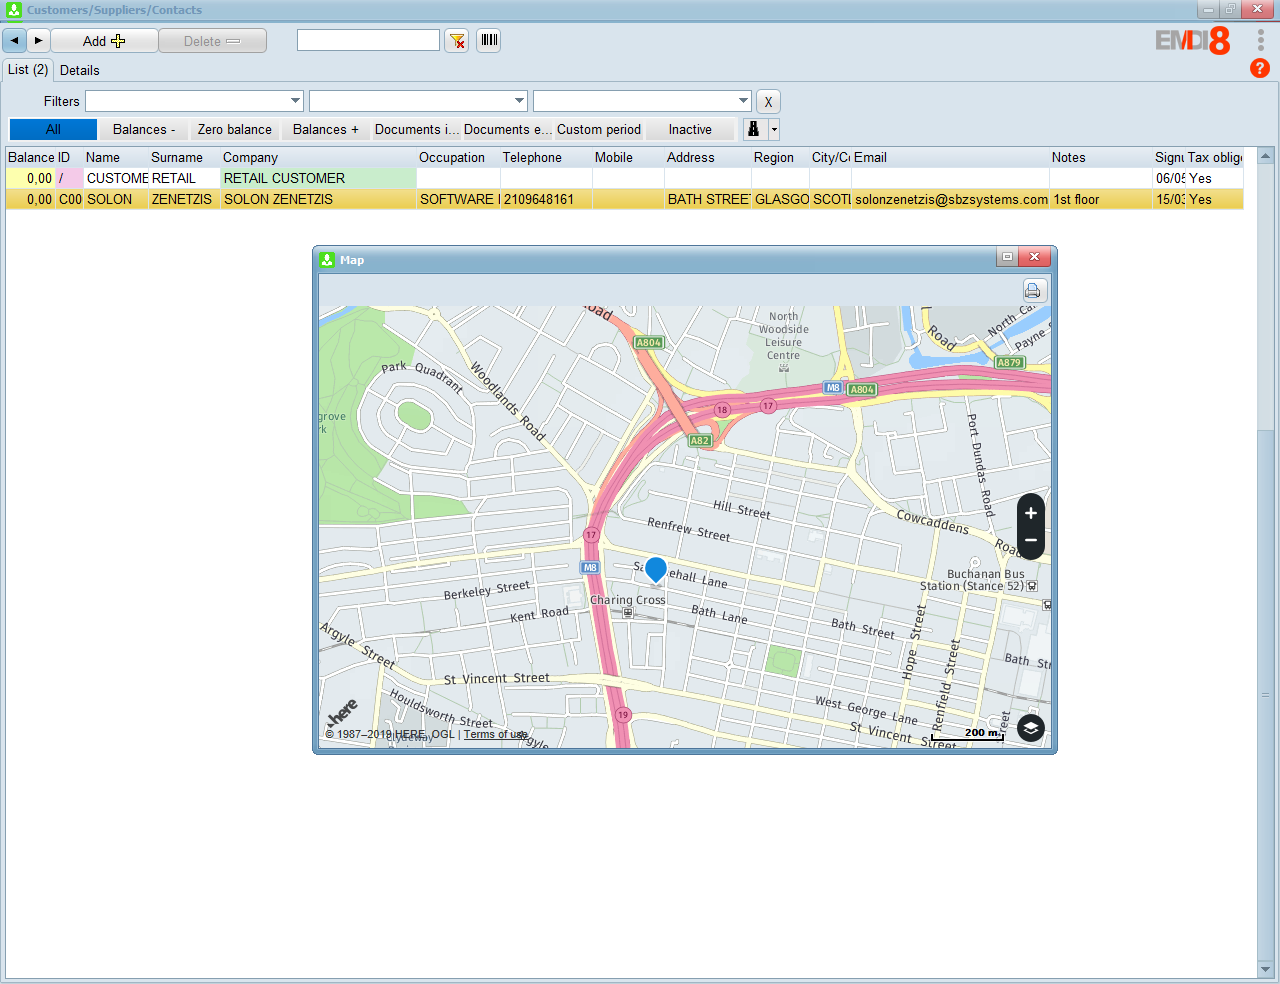Click the search input field in toolbar
The image size is (1280, 984).
368,40
